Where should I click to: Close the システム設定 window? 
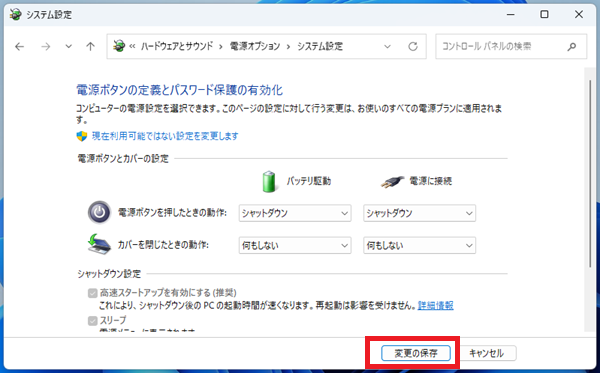tap(579, 15)
